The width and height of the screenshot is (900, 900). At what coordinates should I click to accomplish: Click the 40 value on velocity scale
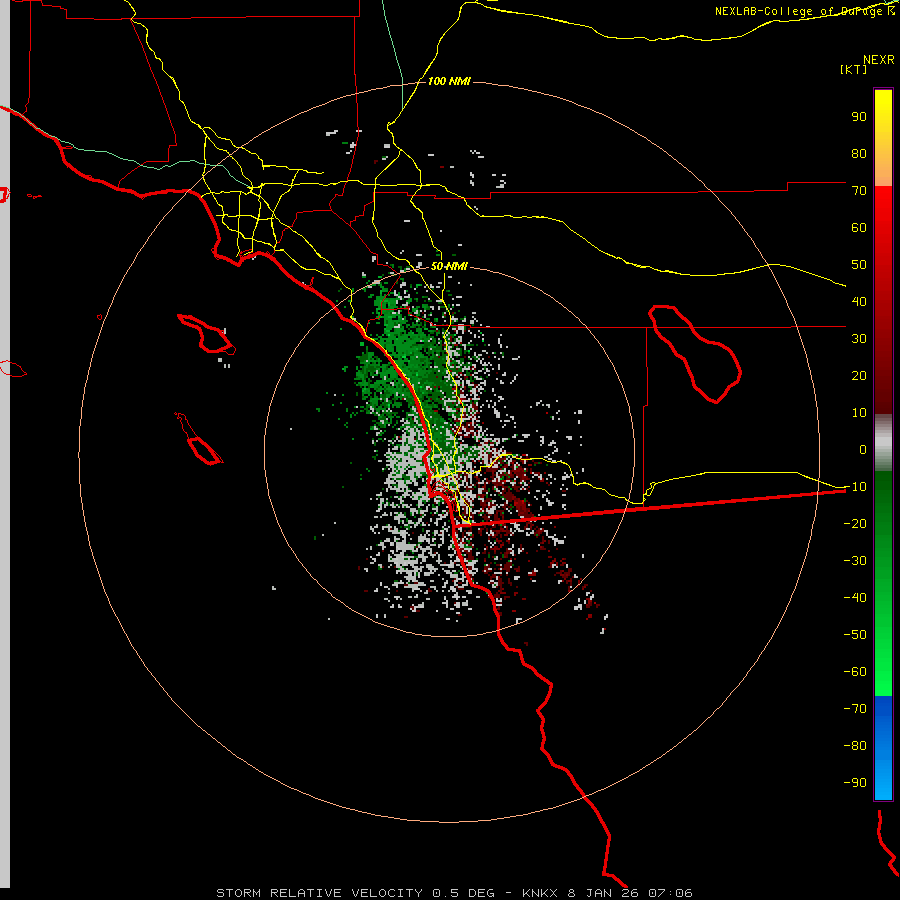(x=859, y=301)
